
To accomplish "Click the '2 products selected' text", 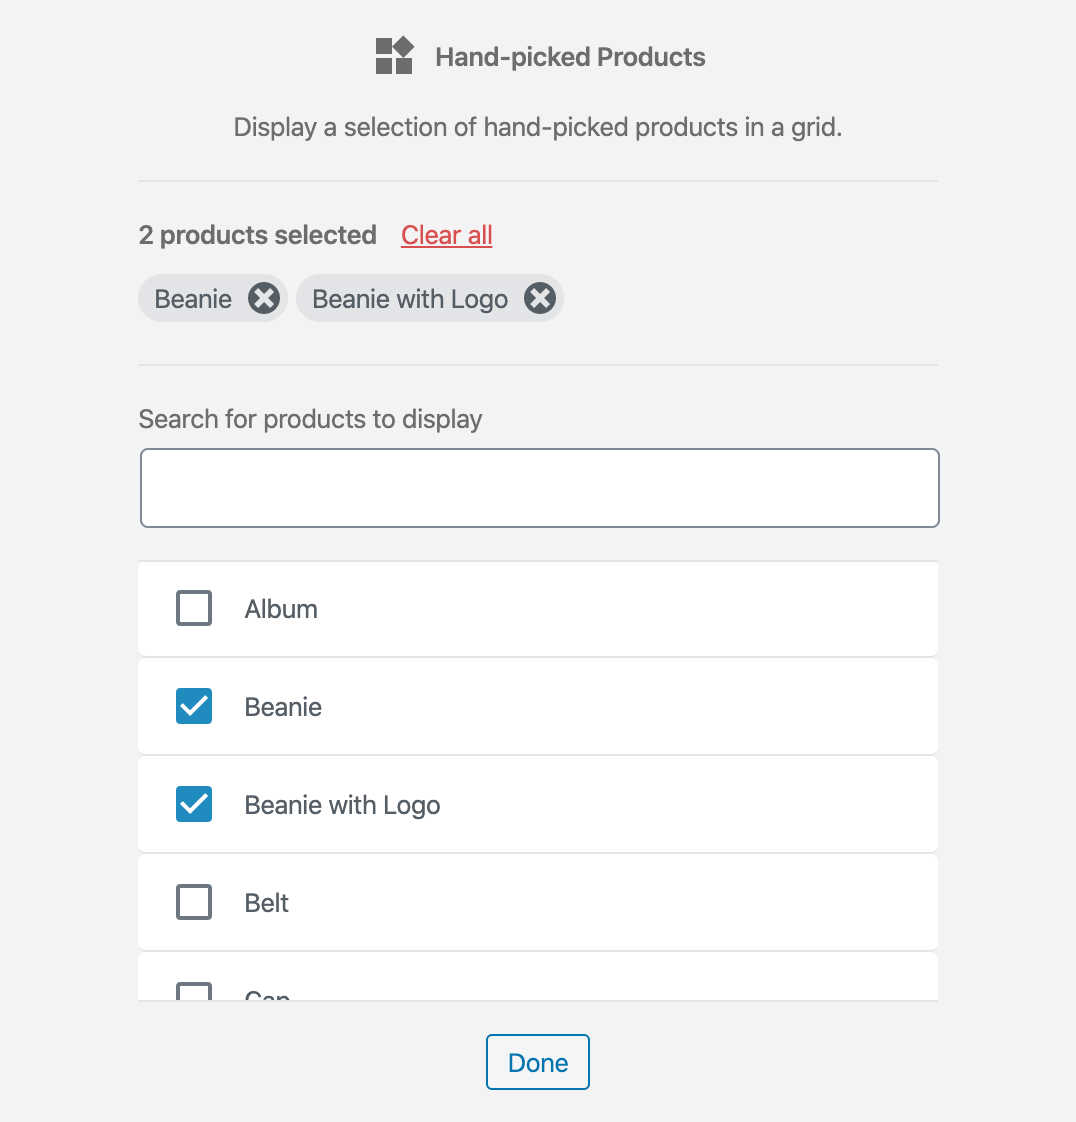I will (x=258, y=235).
